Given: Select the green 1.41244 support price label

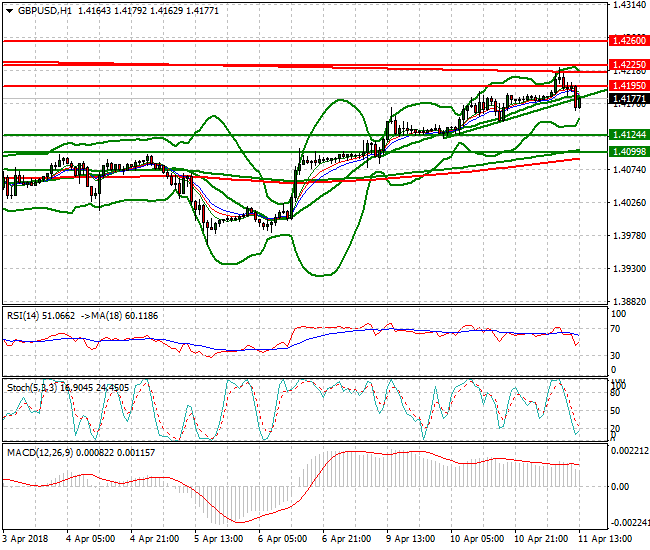Looking at the screenshot, I should click(631, 134).
